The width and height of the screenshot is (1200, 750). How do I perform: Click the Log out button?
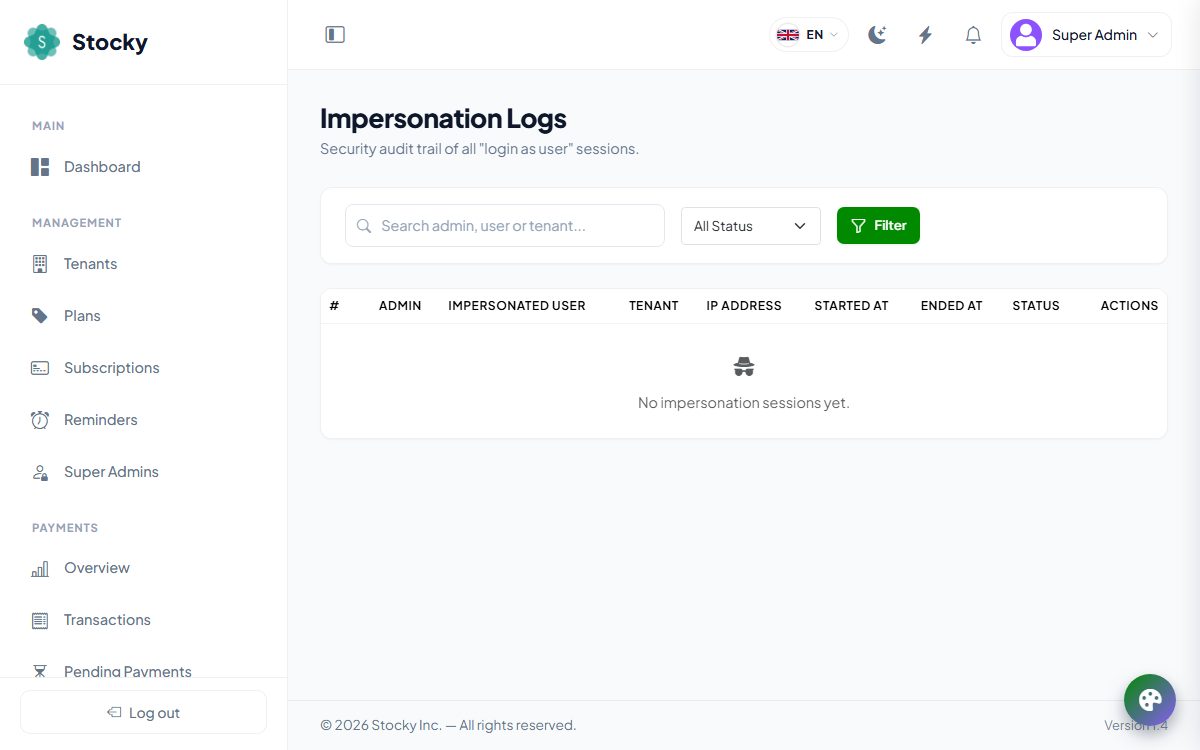tap(143, 713)
